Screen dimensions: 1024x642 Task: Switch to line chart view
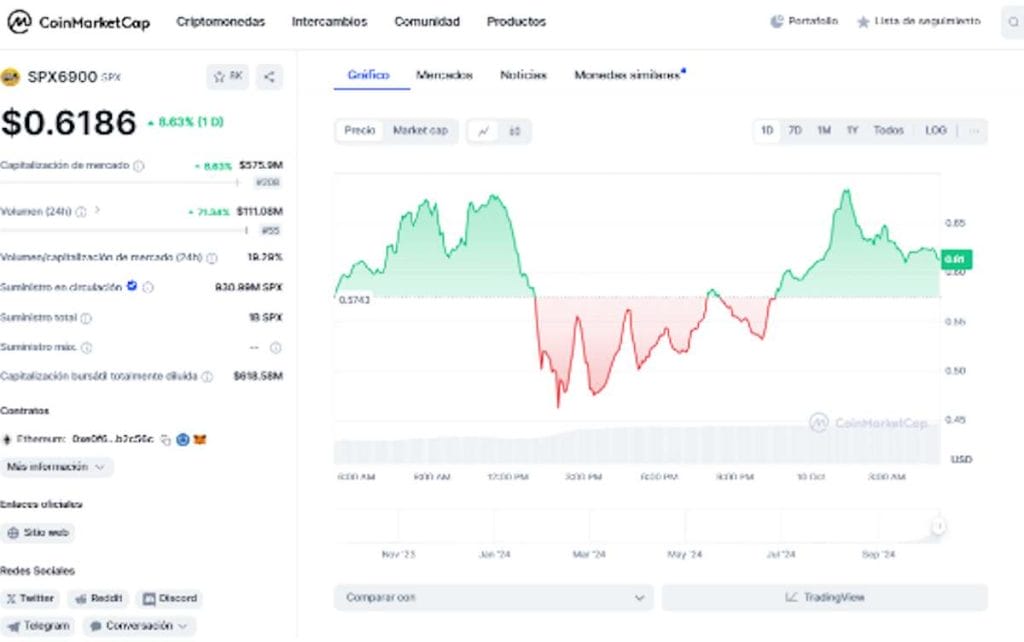[483, 131]
